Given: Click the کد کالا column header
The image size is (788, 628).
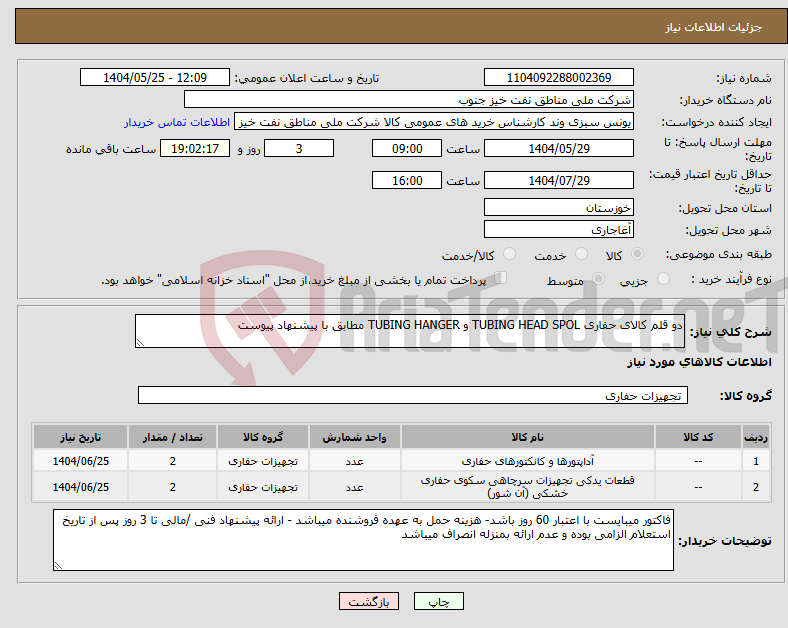Looking at the screenshot, I should click(x=698, y=437).
